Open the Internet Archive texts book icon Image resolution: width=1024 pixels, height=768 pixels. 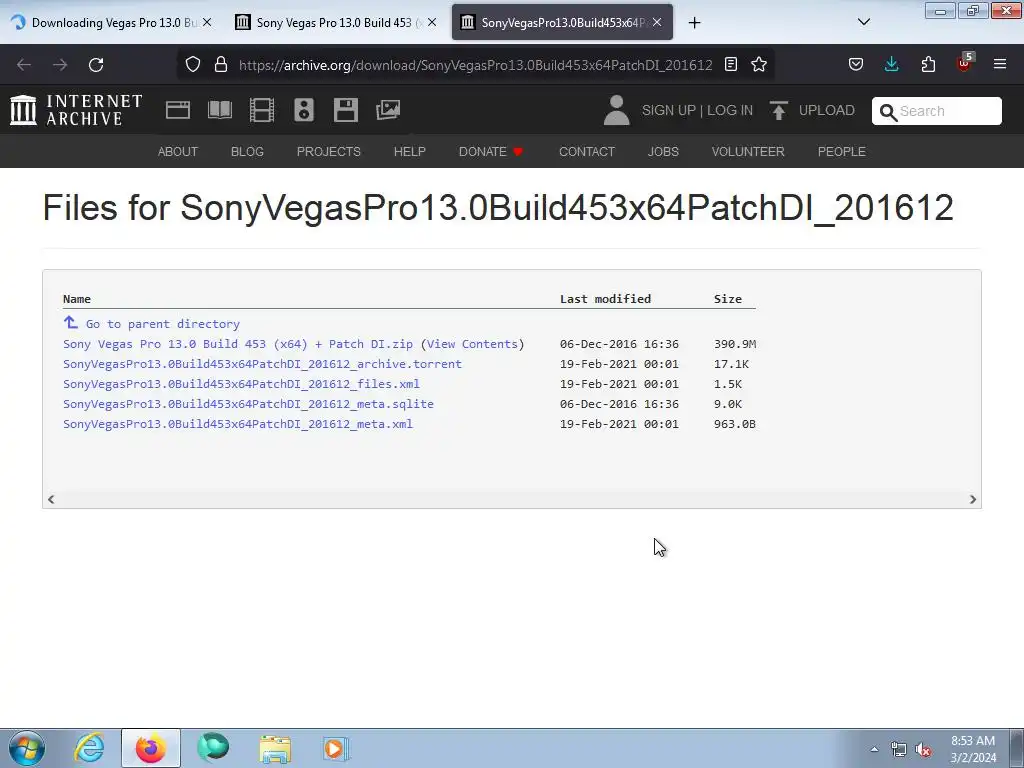(220, 110)
